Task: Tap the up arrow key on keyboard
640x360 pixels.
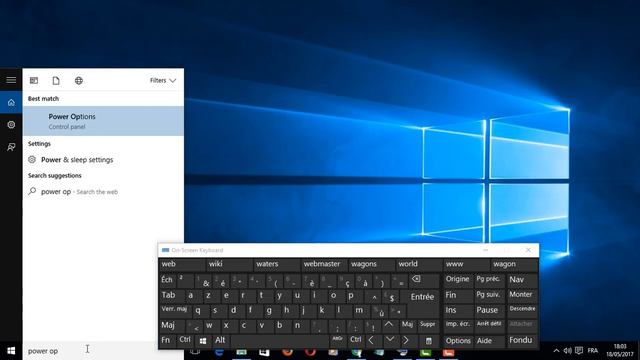Action: click(389, 325)
